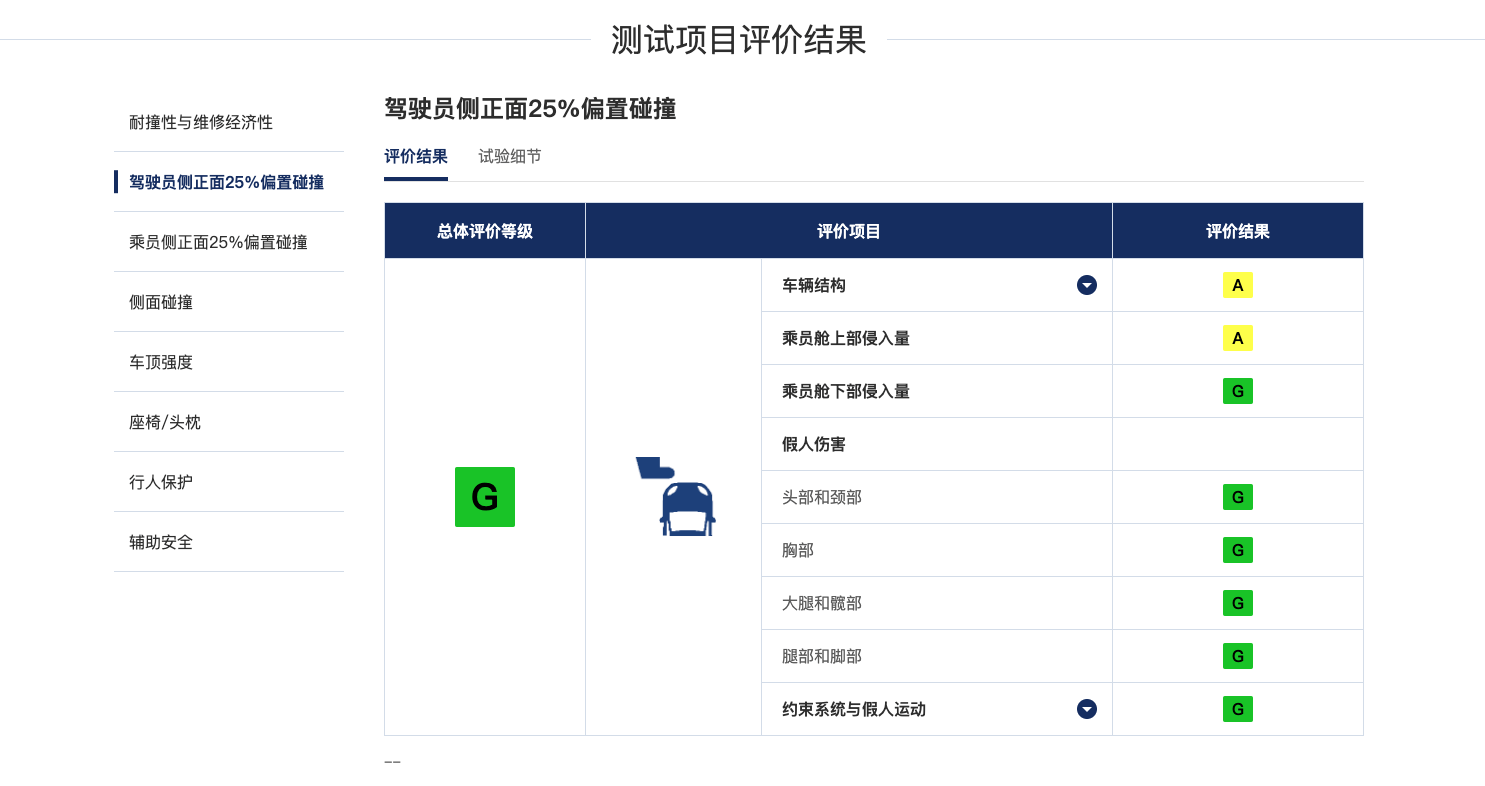Click the 大腿和髋部 row label
Image resolution: width=1485 pixels, height=786 pixels.
click(822, 603)
